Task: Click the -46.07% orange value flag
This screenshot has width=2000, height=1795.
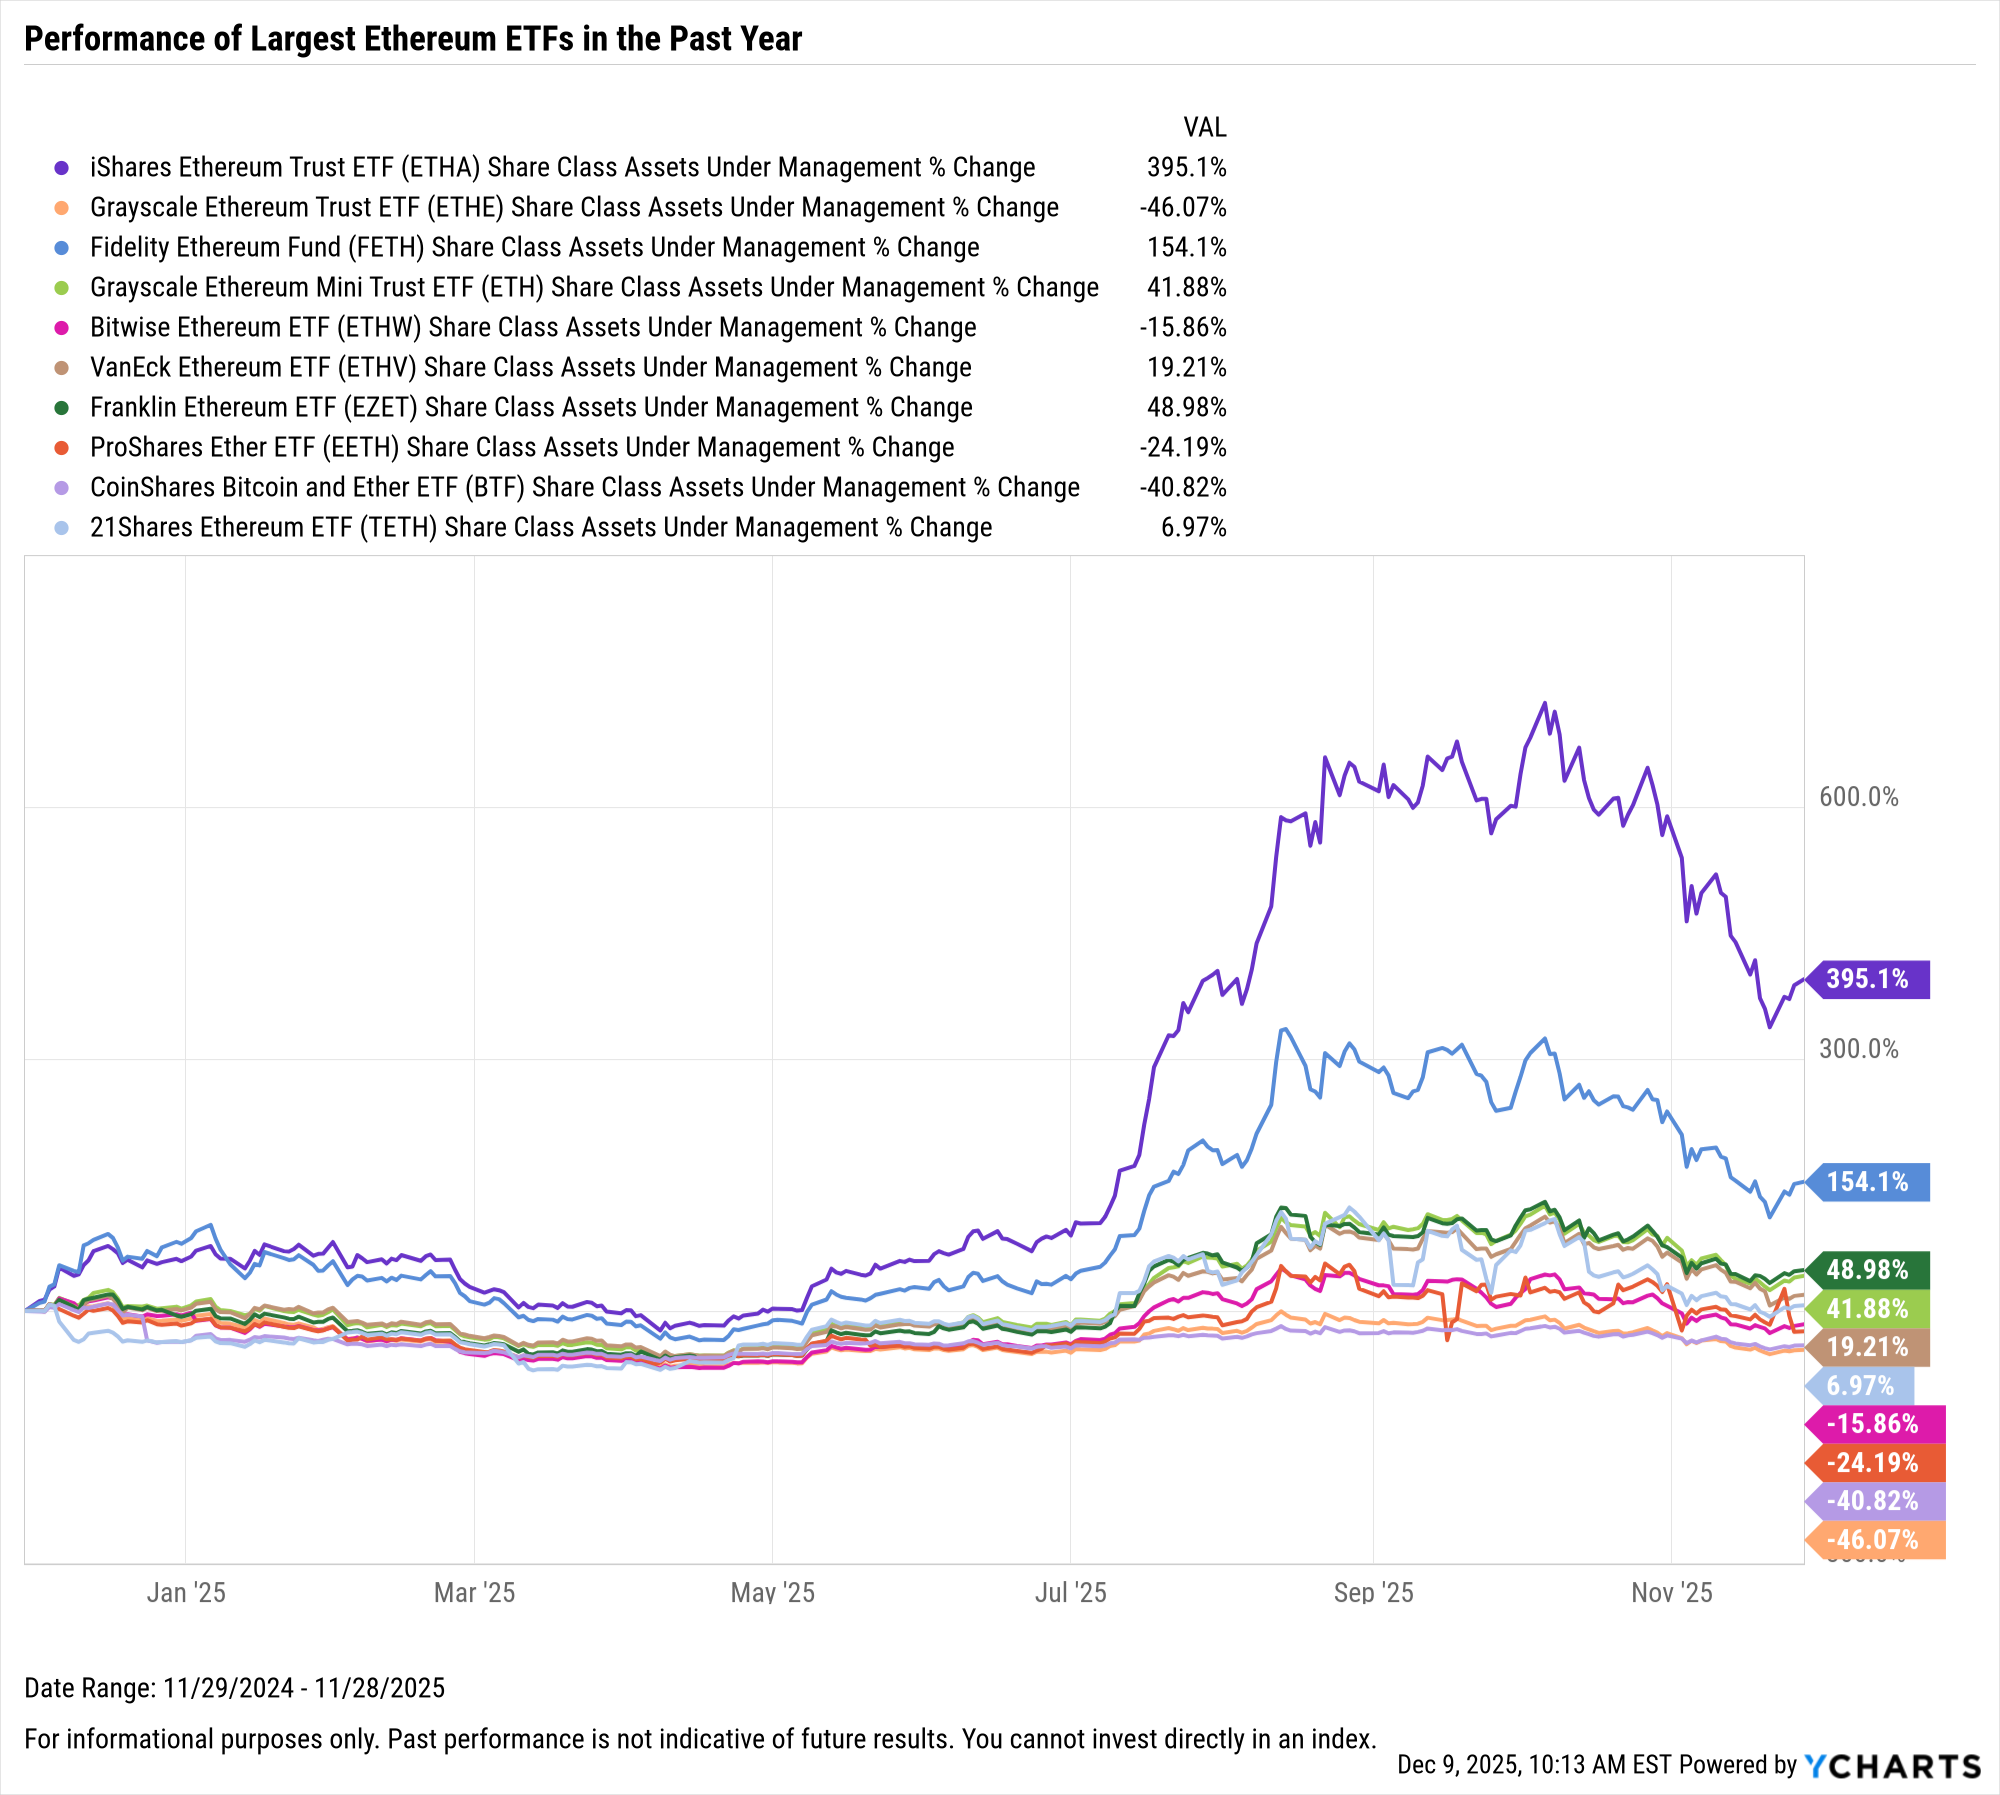Action: 1874,1540
